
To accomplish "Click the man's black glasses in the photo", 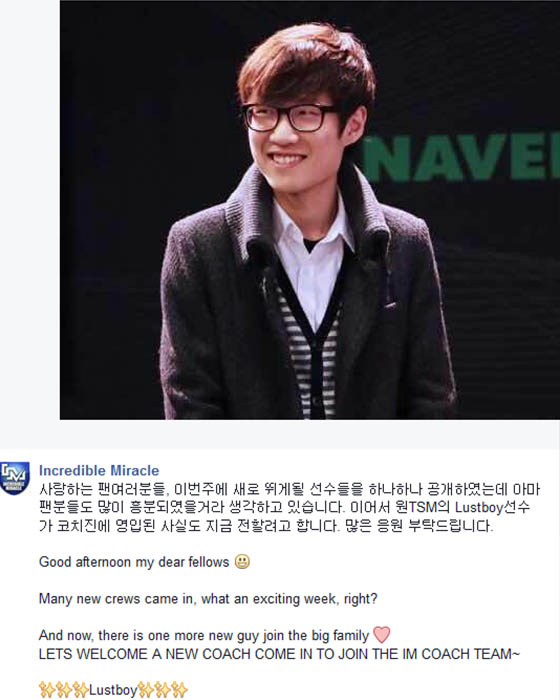I will click(x=289, y=117).
